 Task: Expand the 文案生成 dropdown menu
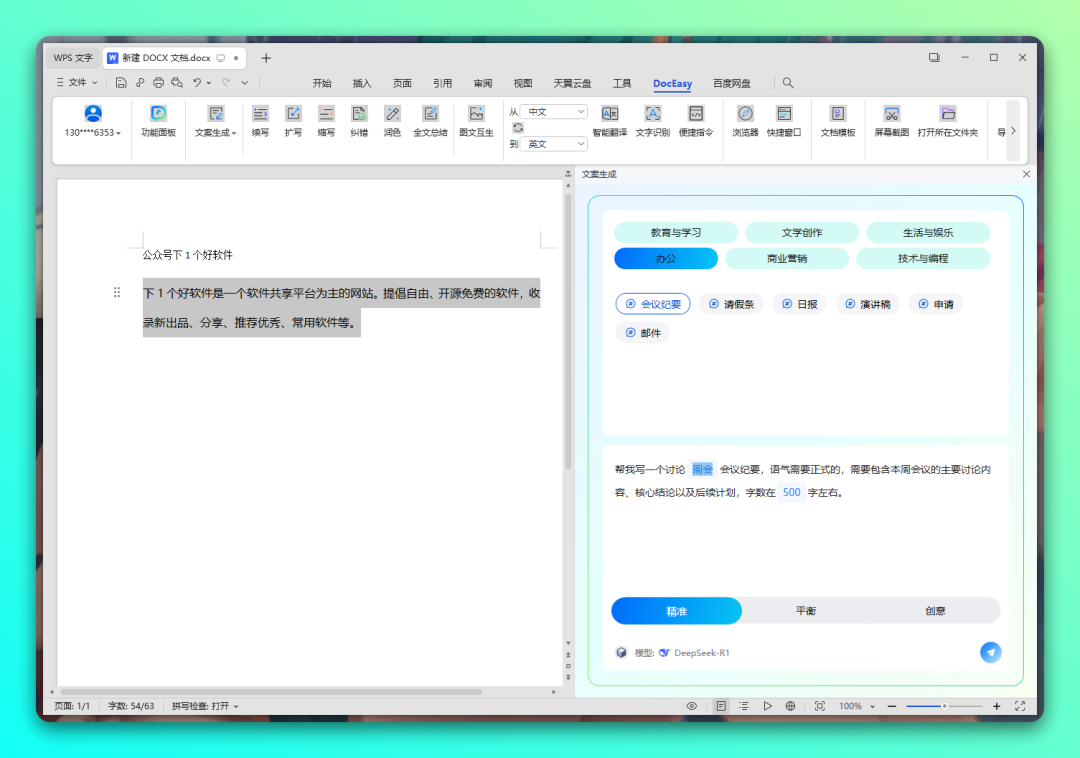[216, 132]
